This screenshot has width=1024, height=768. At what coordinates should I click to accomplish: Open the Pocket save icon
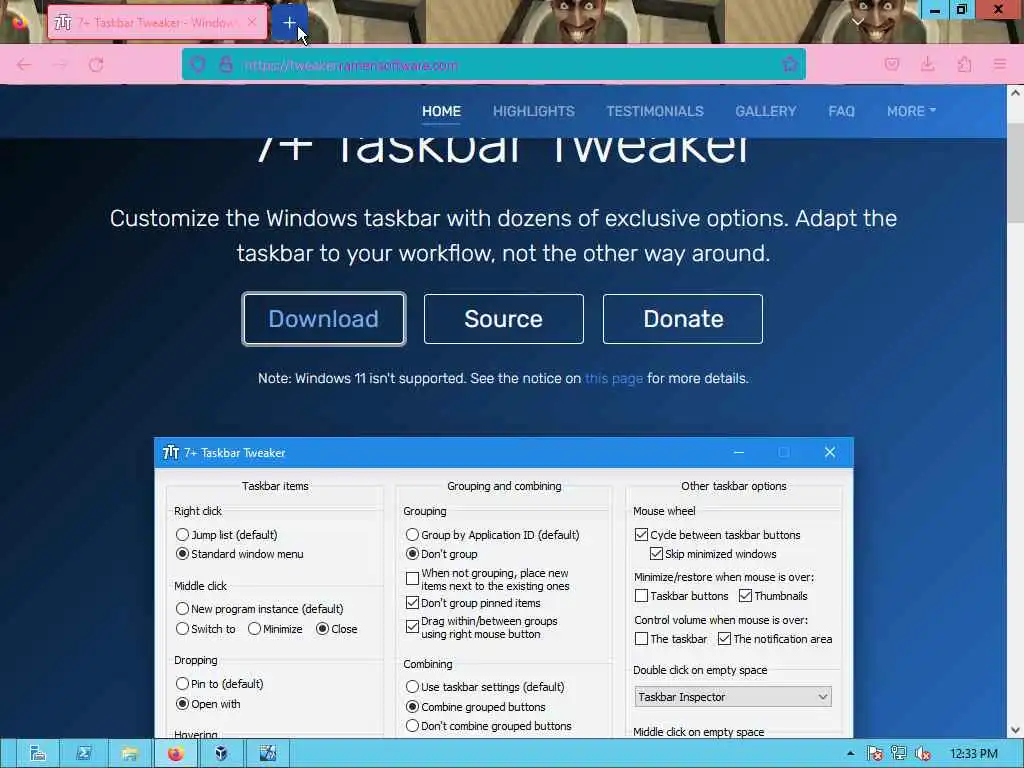coord(892,64)
